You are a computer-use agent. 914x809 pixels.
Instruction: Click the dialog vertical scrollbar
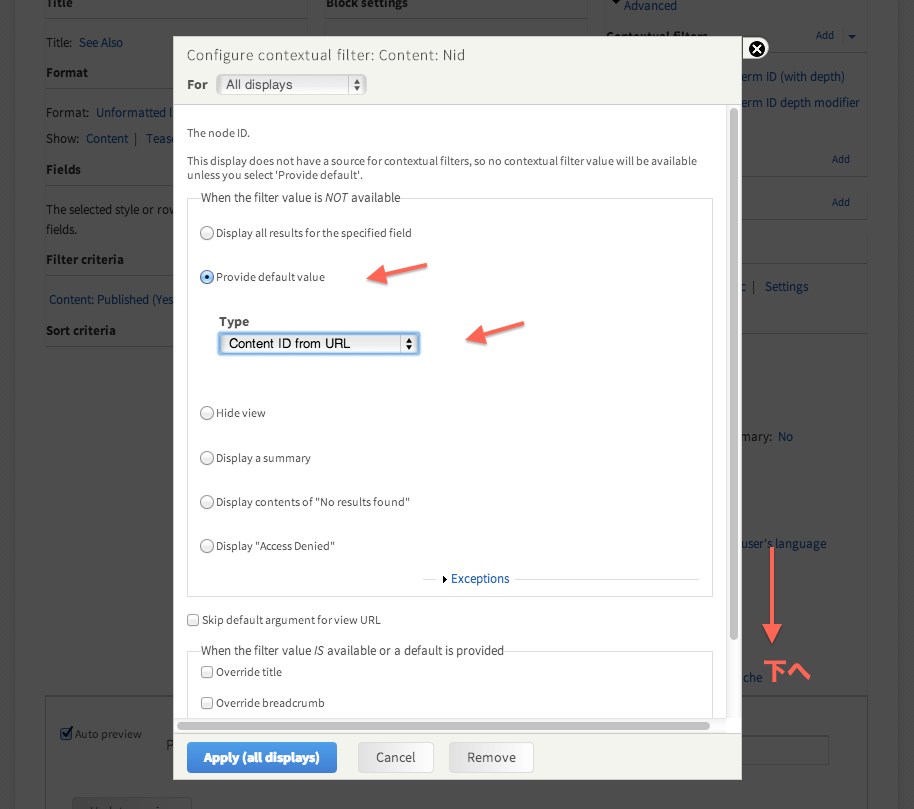click(x=734, y=373)
